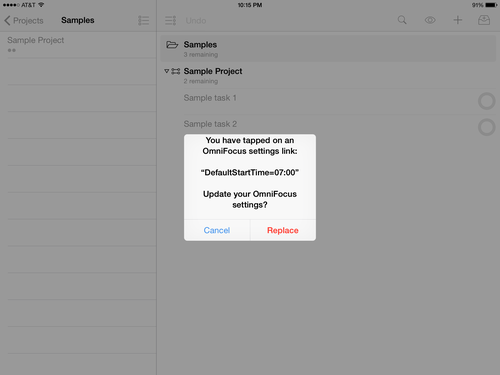
Task: Tap the Wi-Fi icon in status bar
Action: coord(41,5)
